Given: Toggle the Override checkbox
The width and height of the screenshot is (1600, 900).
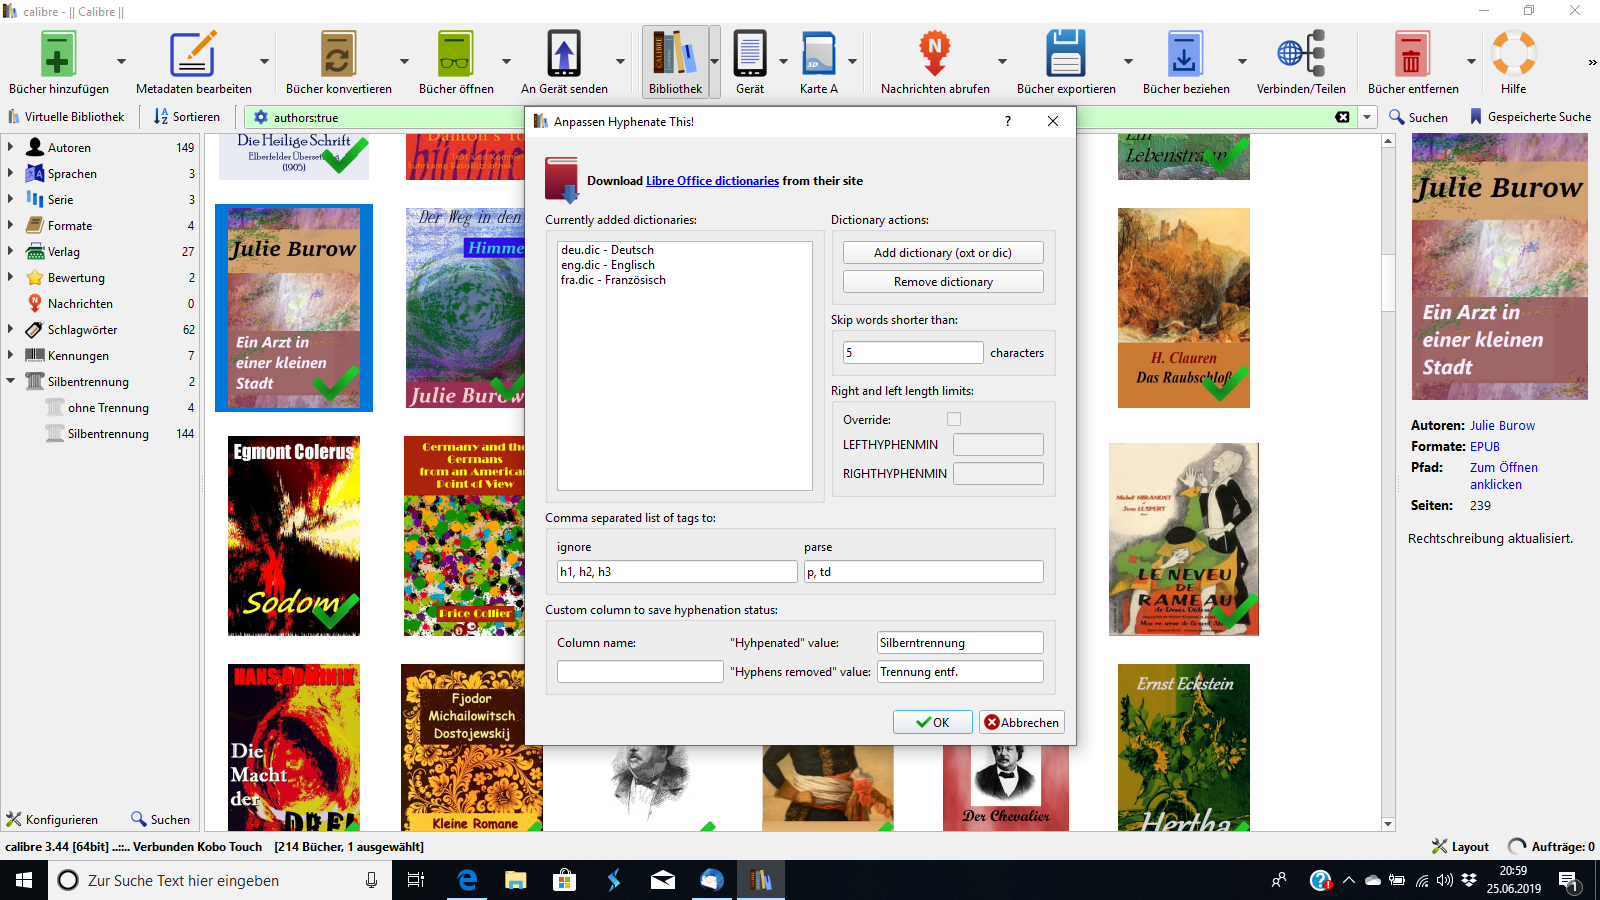Looking at the screenshot, I should (954, 419).
